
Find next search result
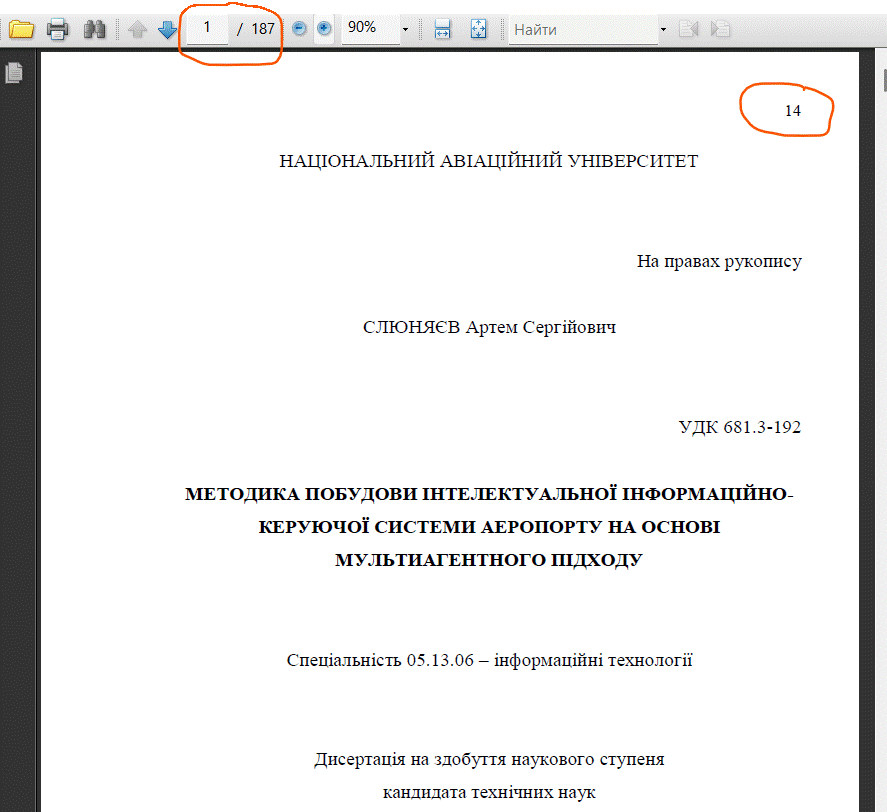coord(719,29)
